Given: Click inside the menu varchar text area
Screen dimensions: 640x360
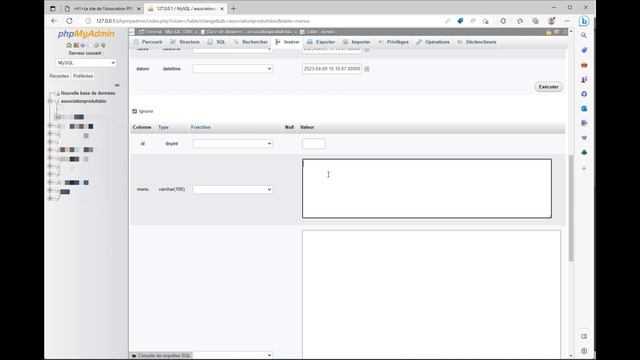Looking at the screenshot, I should pos(427,189).
